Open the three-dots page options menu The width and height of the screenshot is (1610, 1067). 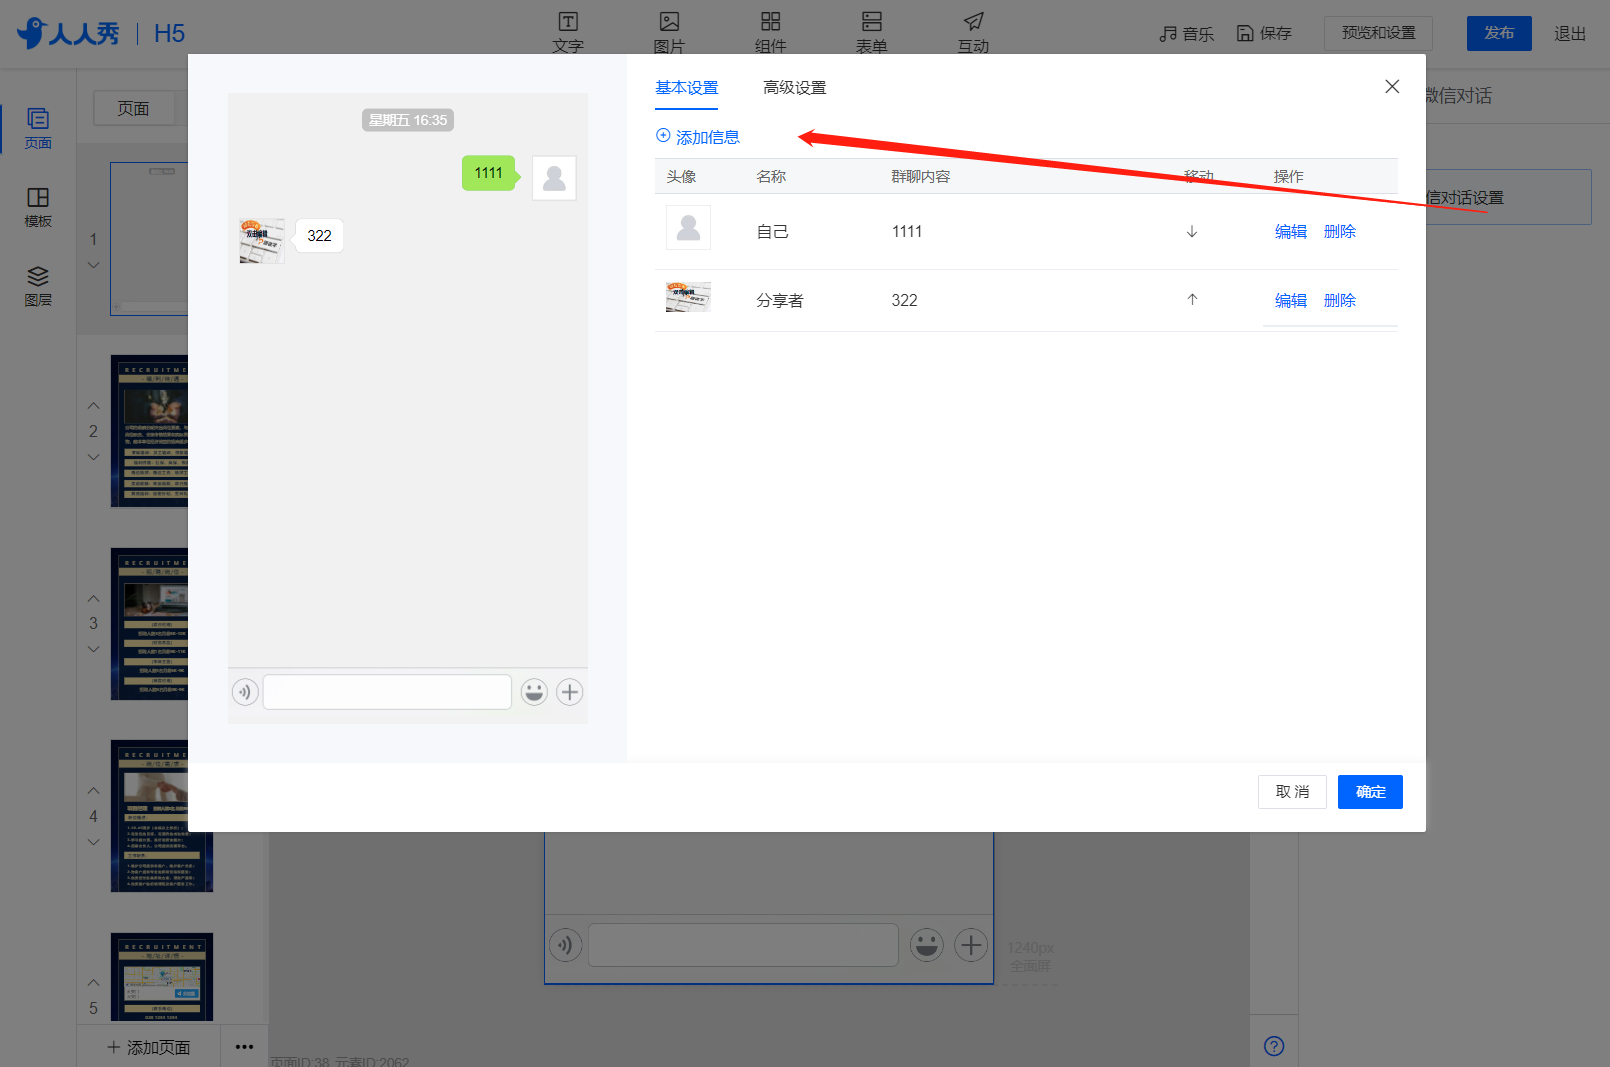pos(244,1047)
